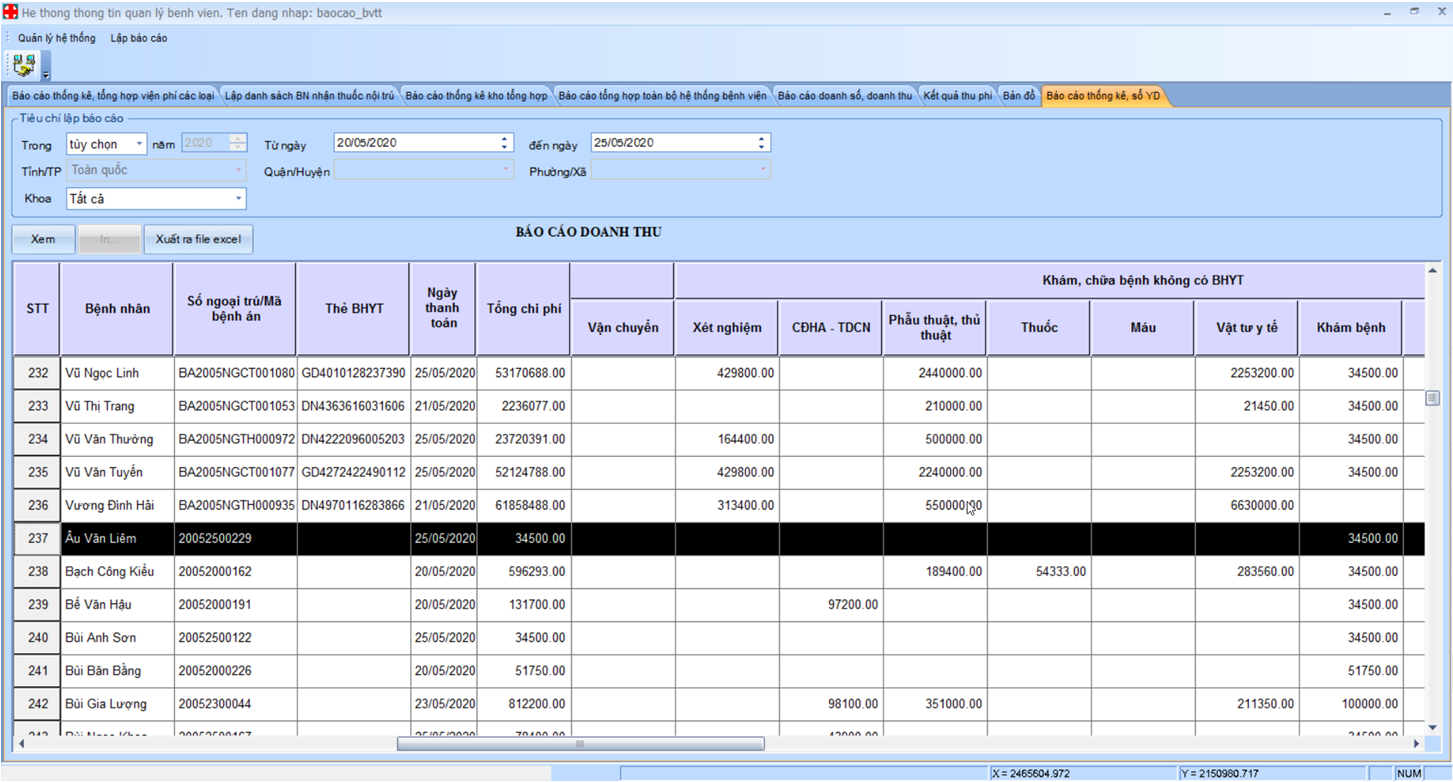Click the đến ngày date field
This screenshot has width=1453, height=782.
(x=680, y=143)
